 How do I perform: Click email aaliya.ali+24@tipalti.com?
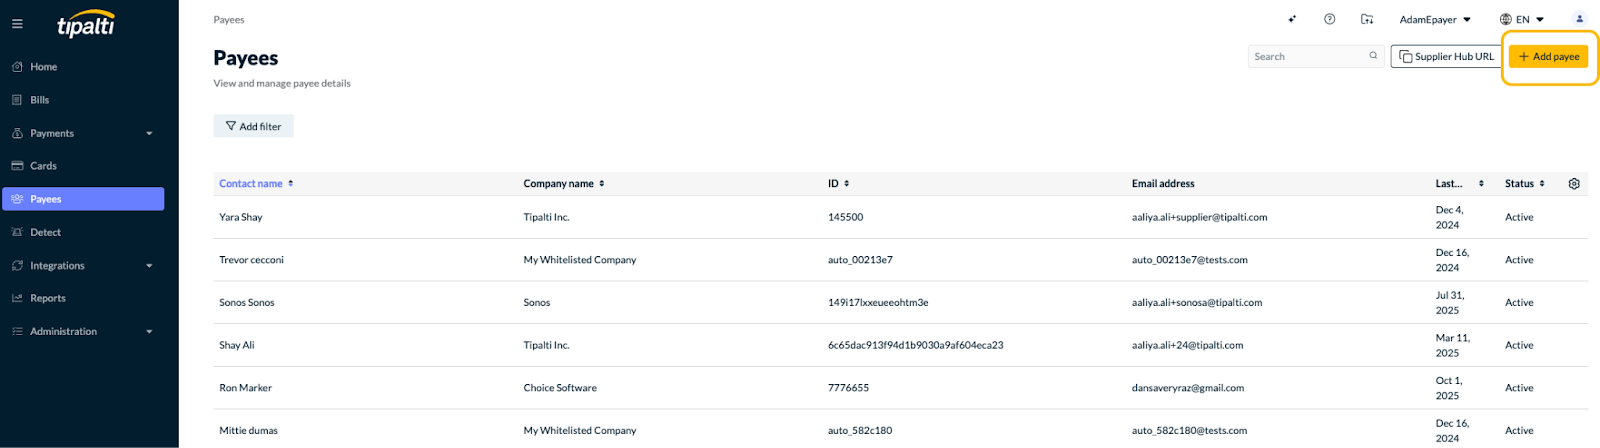1187,345
